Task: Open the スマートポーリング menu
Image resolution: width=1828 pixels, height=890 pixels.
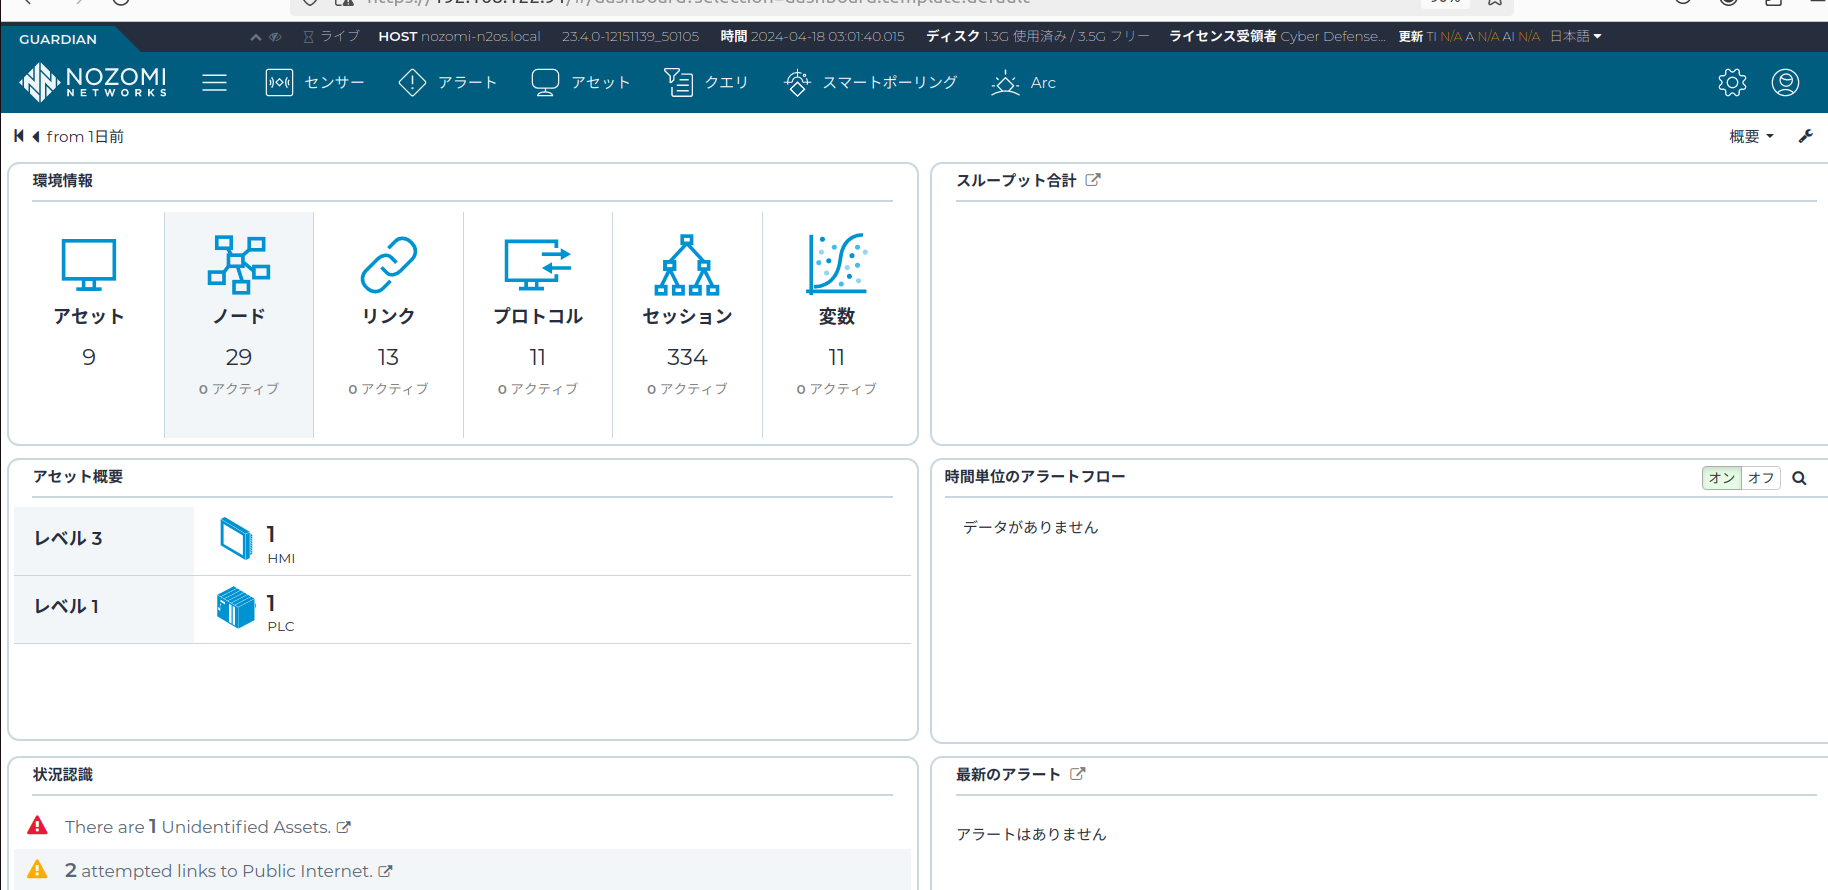Action: point(871,82)
